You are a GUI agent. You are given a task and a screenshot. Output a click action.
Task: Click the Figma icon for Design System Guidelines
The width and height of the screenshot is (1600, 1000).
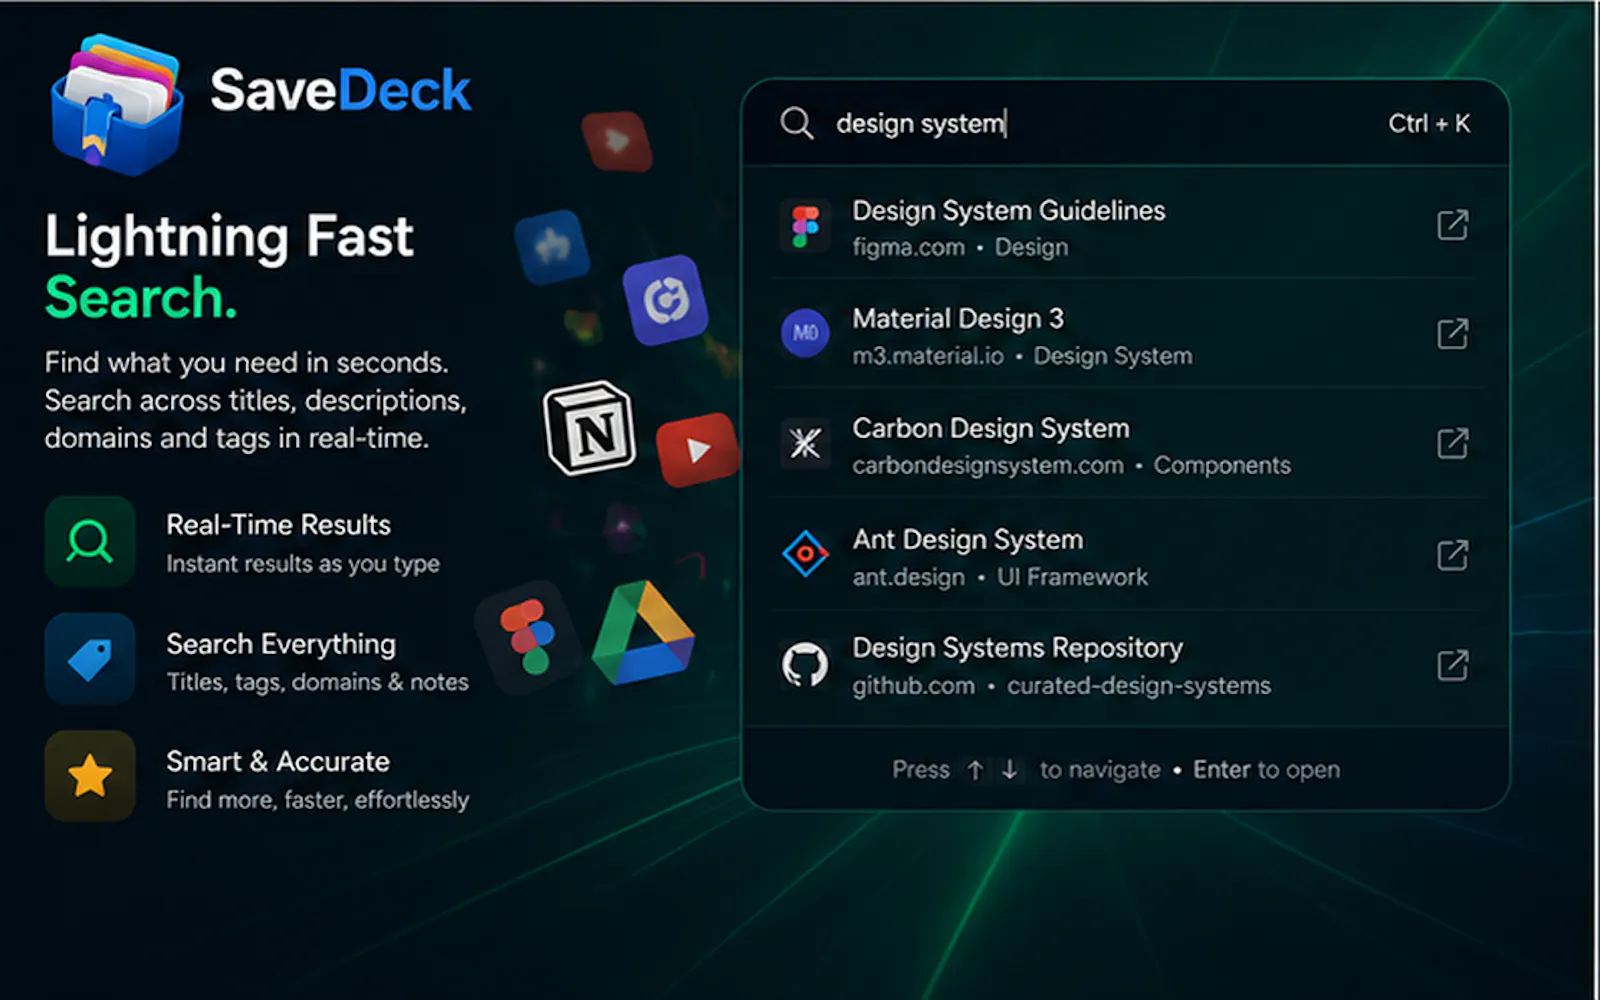[x=805, y=226]
